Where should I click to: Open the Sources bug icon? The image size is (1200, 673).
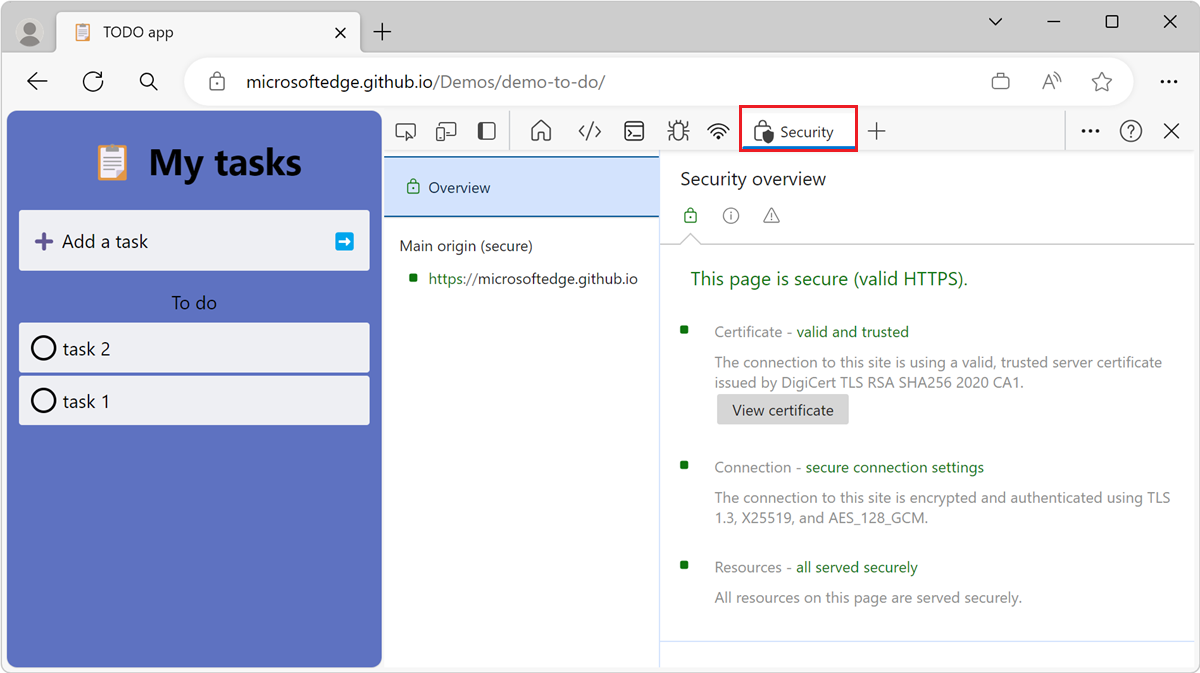click(x=678, y=131)
